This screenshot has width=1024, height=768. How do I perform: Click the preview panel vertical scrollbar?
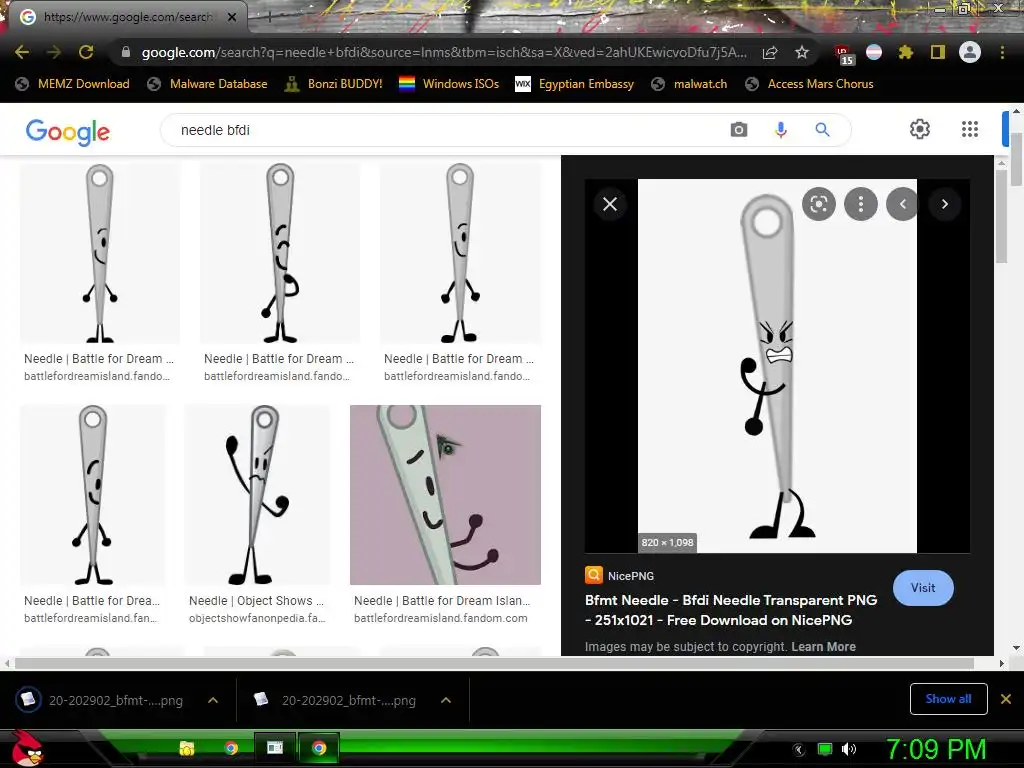(x=1000, y=216)
